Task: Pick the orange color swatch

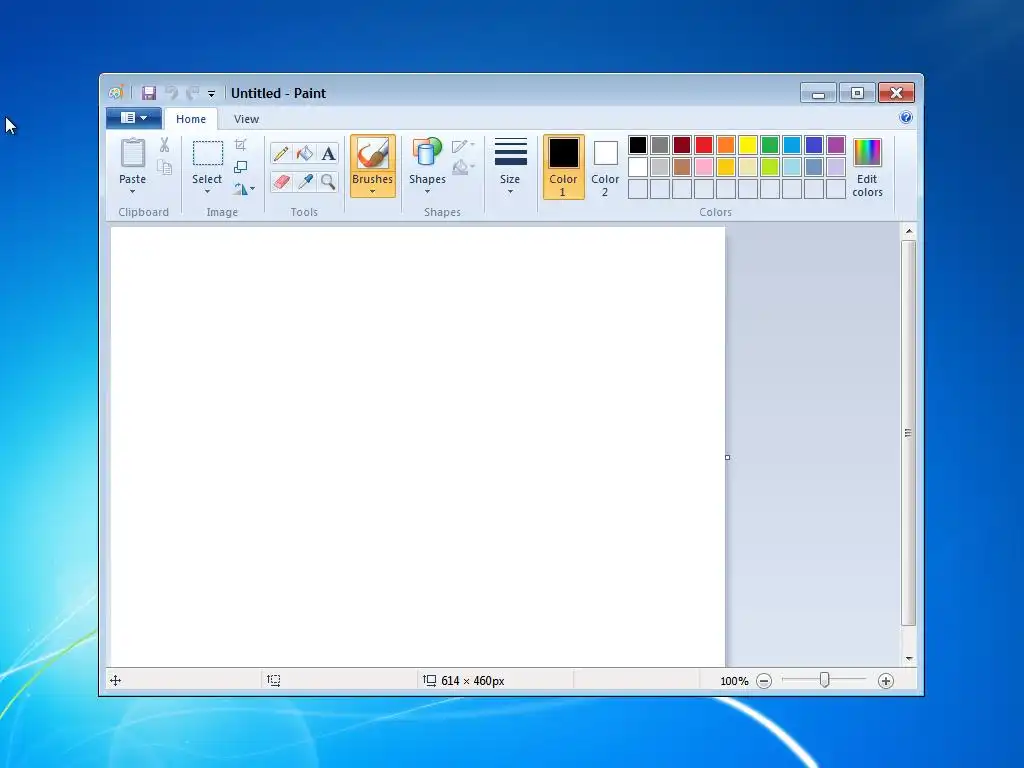Action: click(726, 145)
